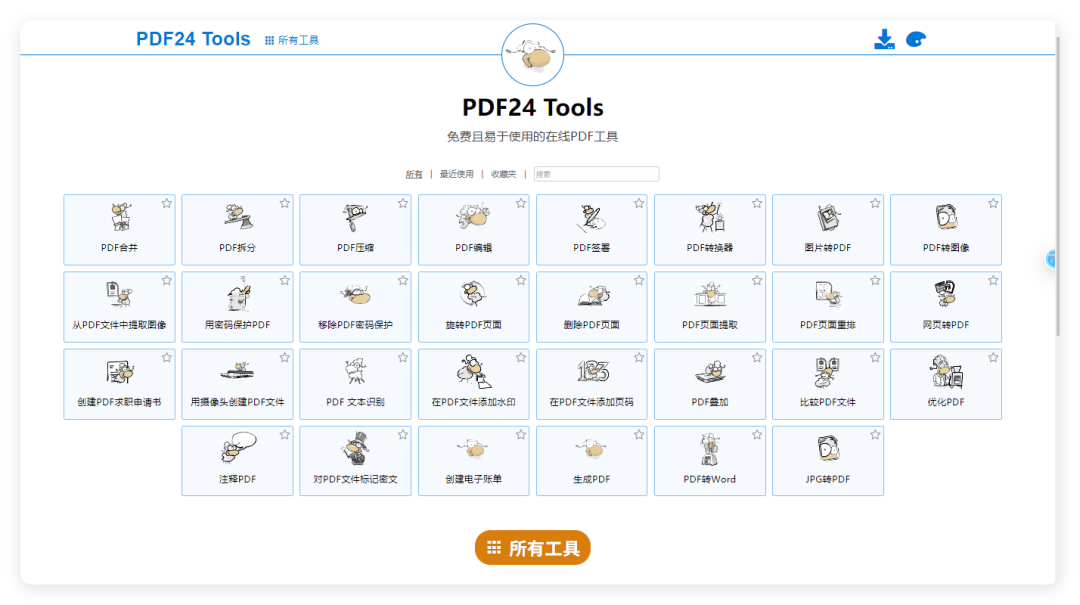Open the PDF压缩 tool tile
The height and width of the screenshot is (605, 1080).
355,229
